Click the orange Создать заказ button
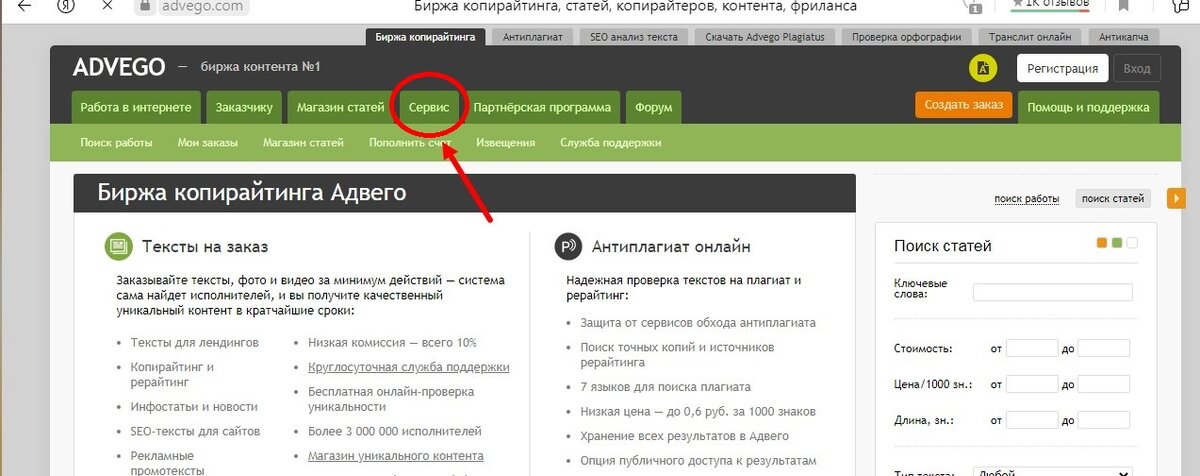1200x476 pixels. (x=964, y=106)
